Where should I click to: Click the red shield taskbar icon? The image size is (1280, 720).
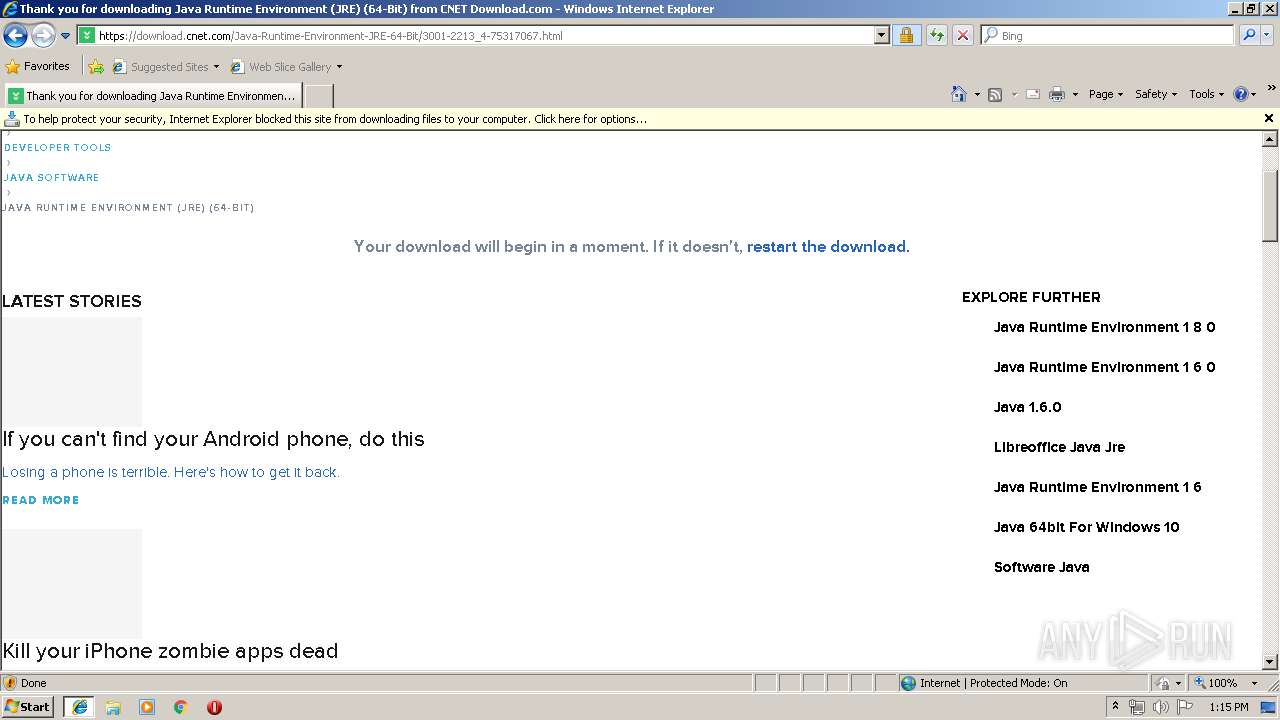[214, 707]
